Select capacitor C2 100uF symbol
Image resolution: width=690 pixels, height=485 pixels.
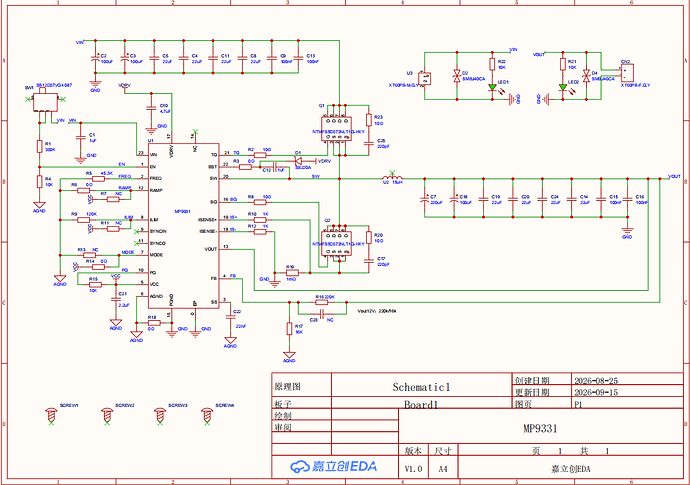[x=95, y=58]
